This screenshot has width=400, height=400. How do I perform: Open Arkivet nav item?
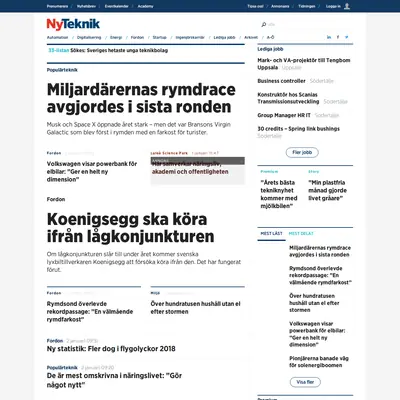251,37
